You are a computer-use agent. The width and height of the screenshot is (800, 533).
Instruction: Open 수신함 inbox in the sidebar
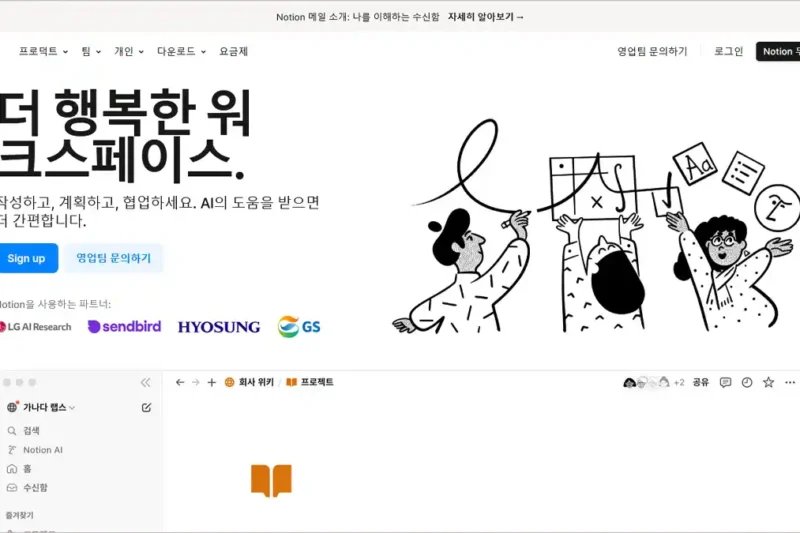point(27,488)
